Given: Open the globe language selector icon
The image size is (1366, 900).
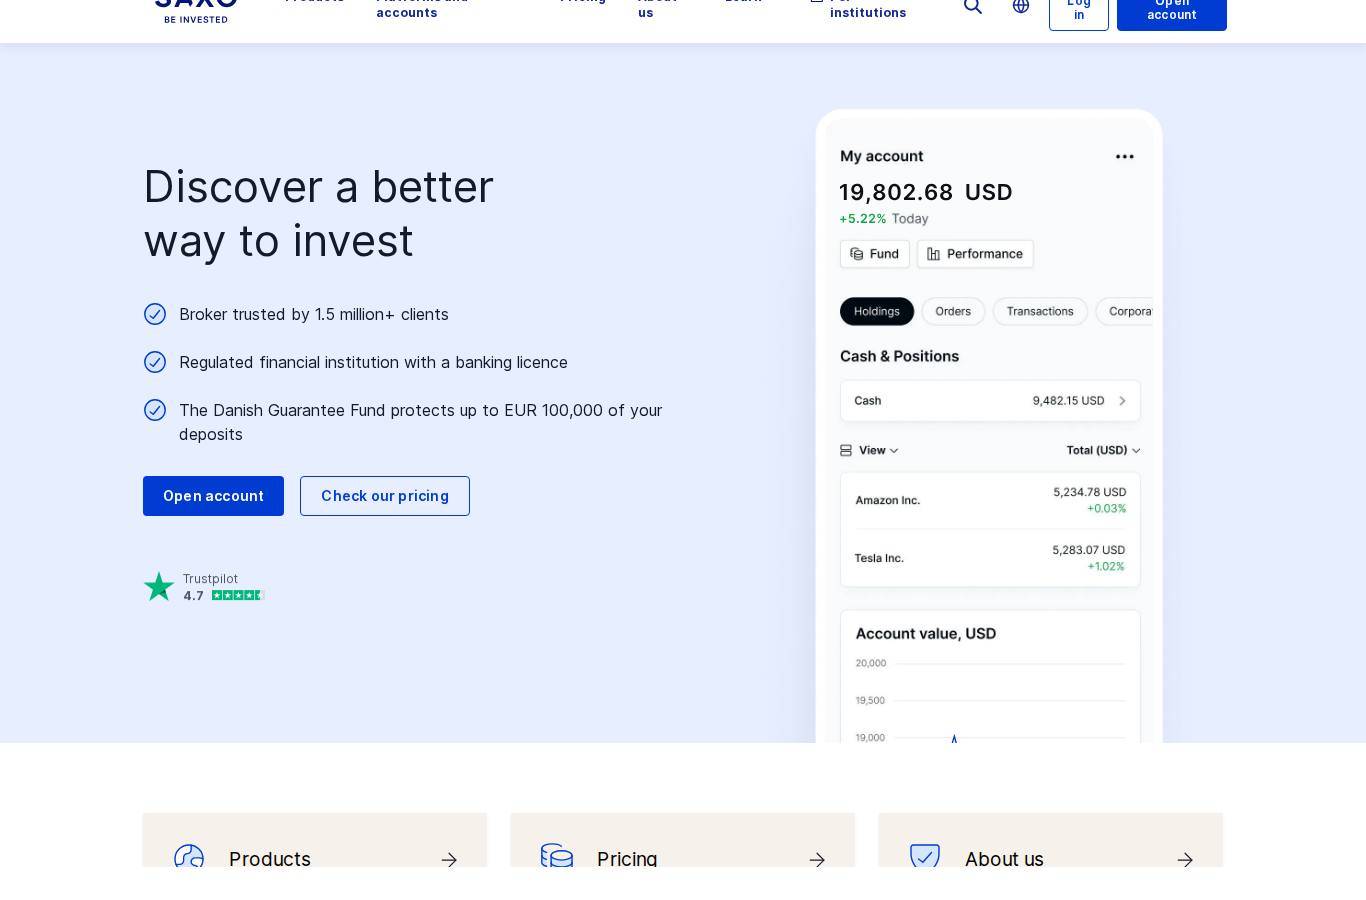Looking at the screenshot, I should point(1020,6).
